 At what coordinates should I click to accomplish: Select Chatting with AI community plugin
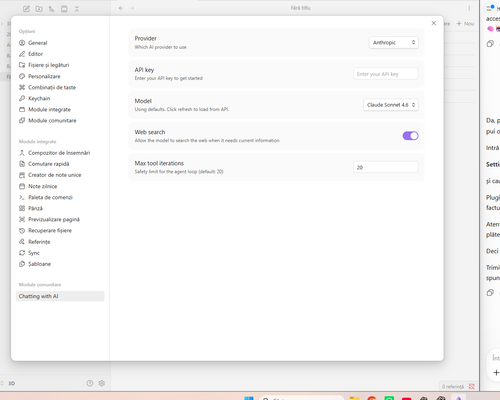click(x=60, y=296)
